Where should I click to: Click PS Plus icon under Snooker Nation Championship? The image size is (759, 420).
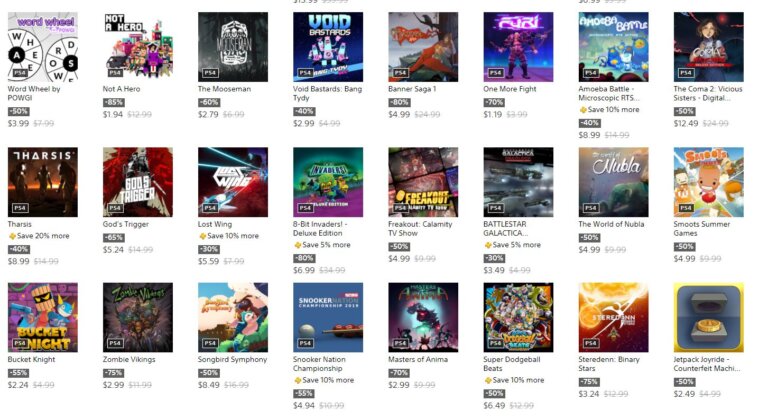click(x=298, y=380)
